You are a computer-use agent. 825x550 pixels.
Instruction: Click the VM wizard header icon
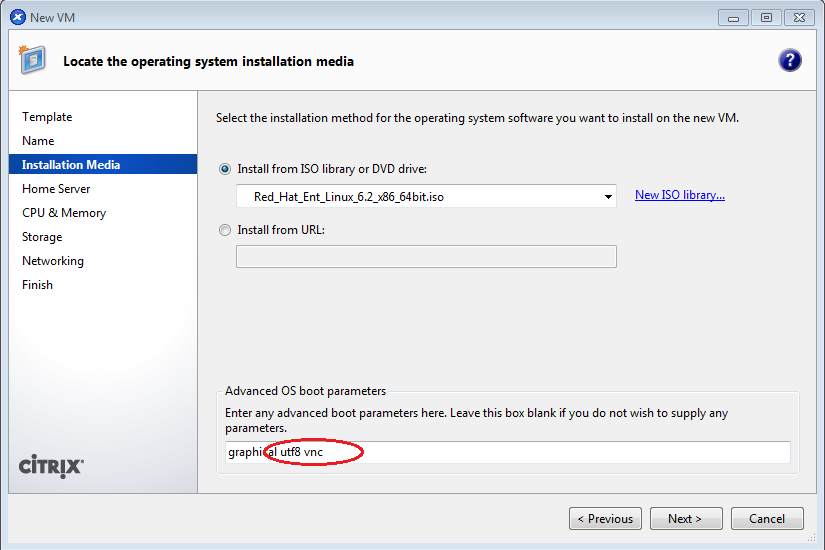31,60
